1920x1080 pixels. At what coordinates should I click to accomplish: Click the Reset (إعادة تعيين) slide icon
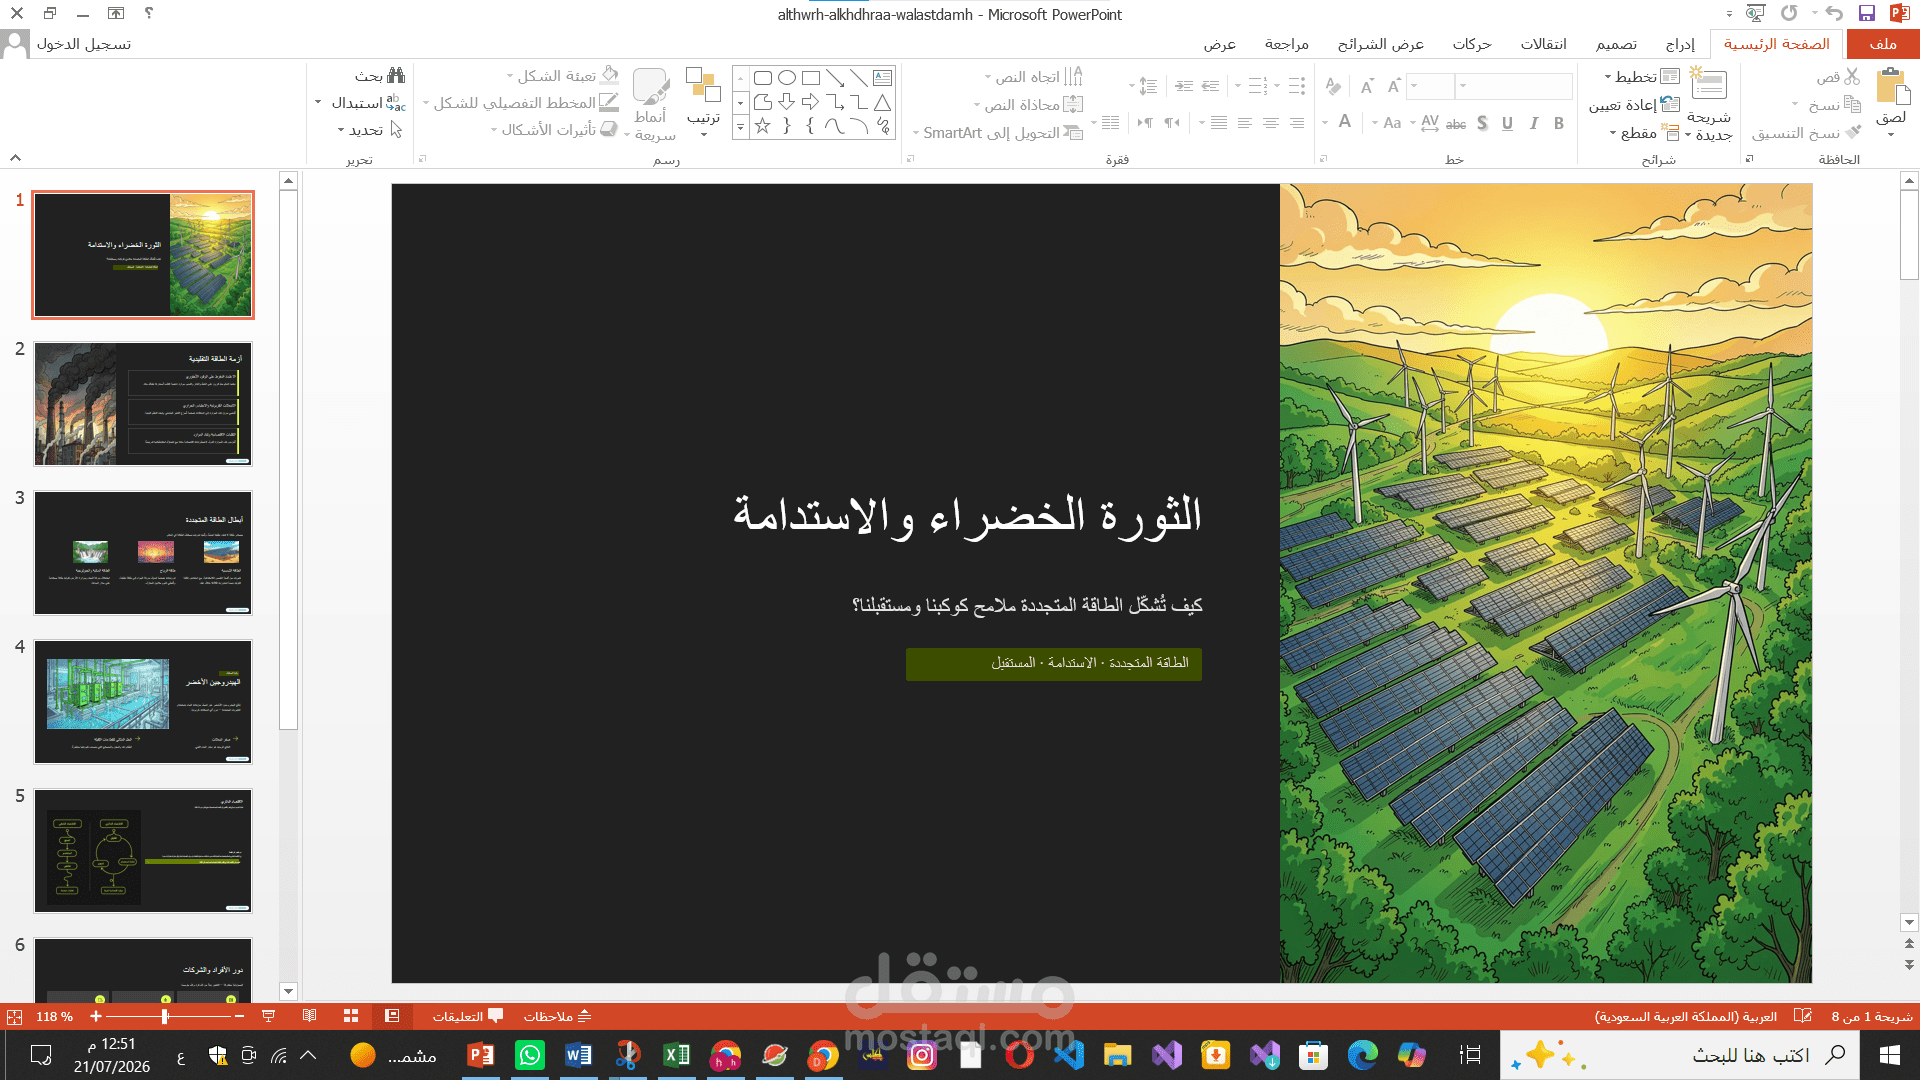(1670, 104)
